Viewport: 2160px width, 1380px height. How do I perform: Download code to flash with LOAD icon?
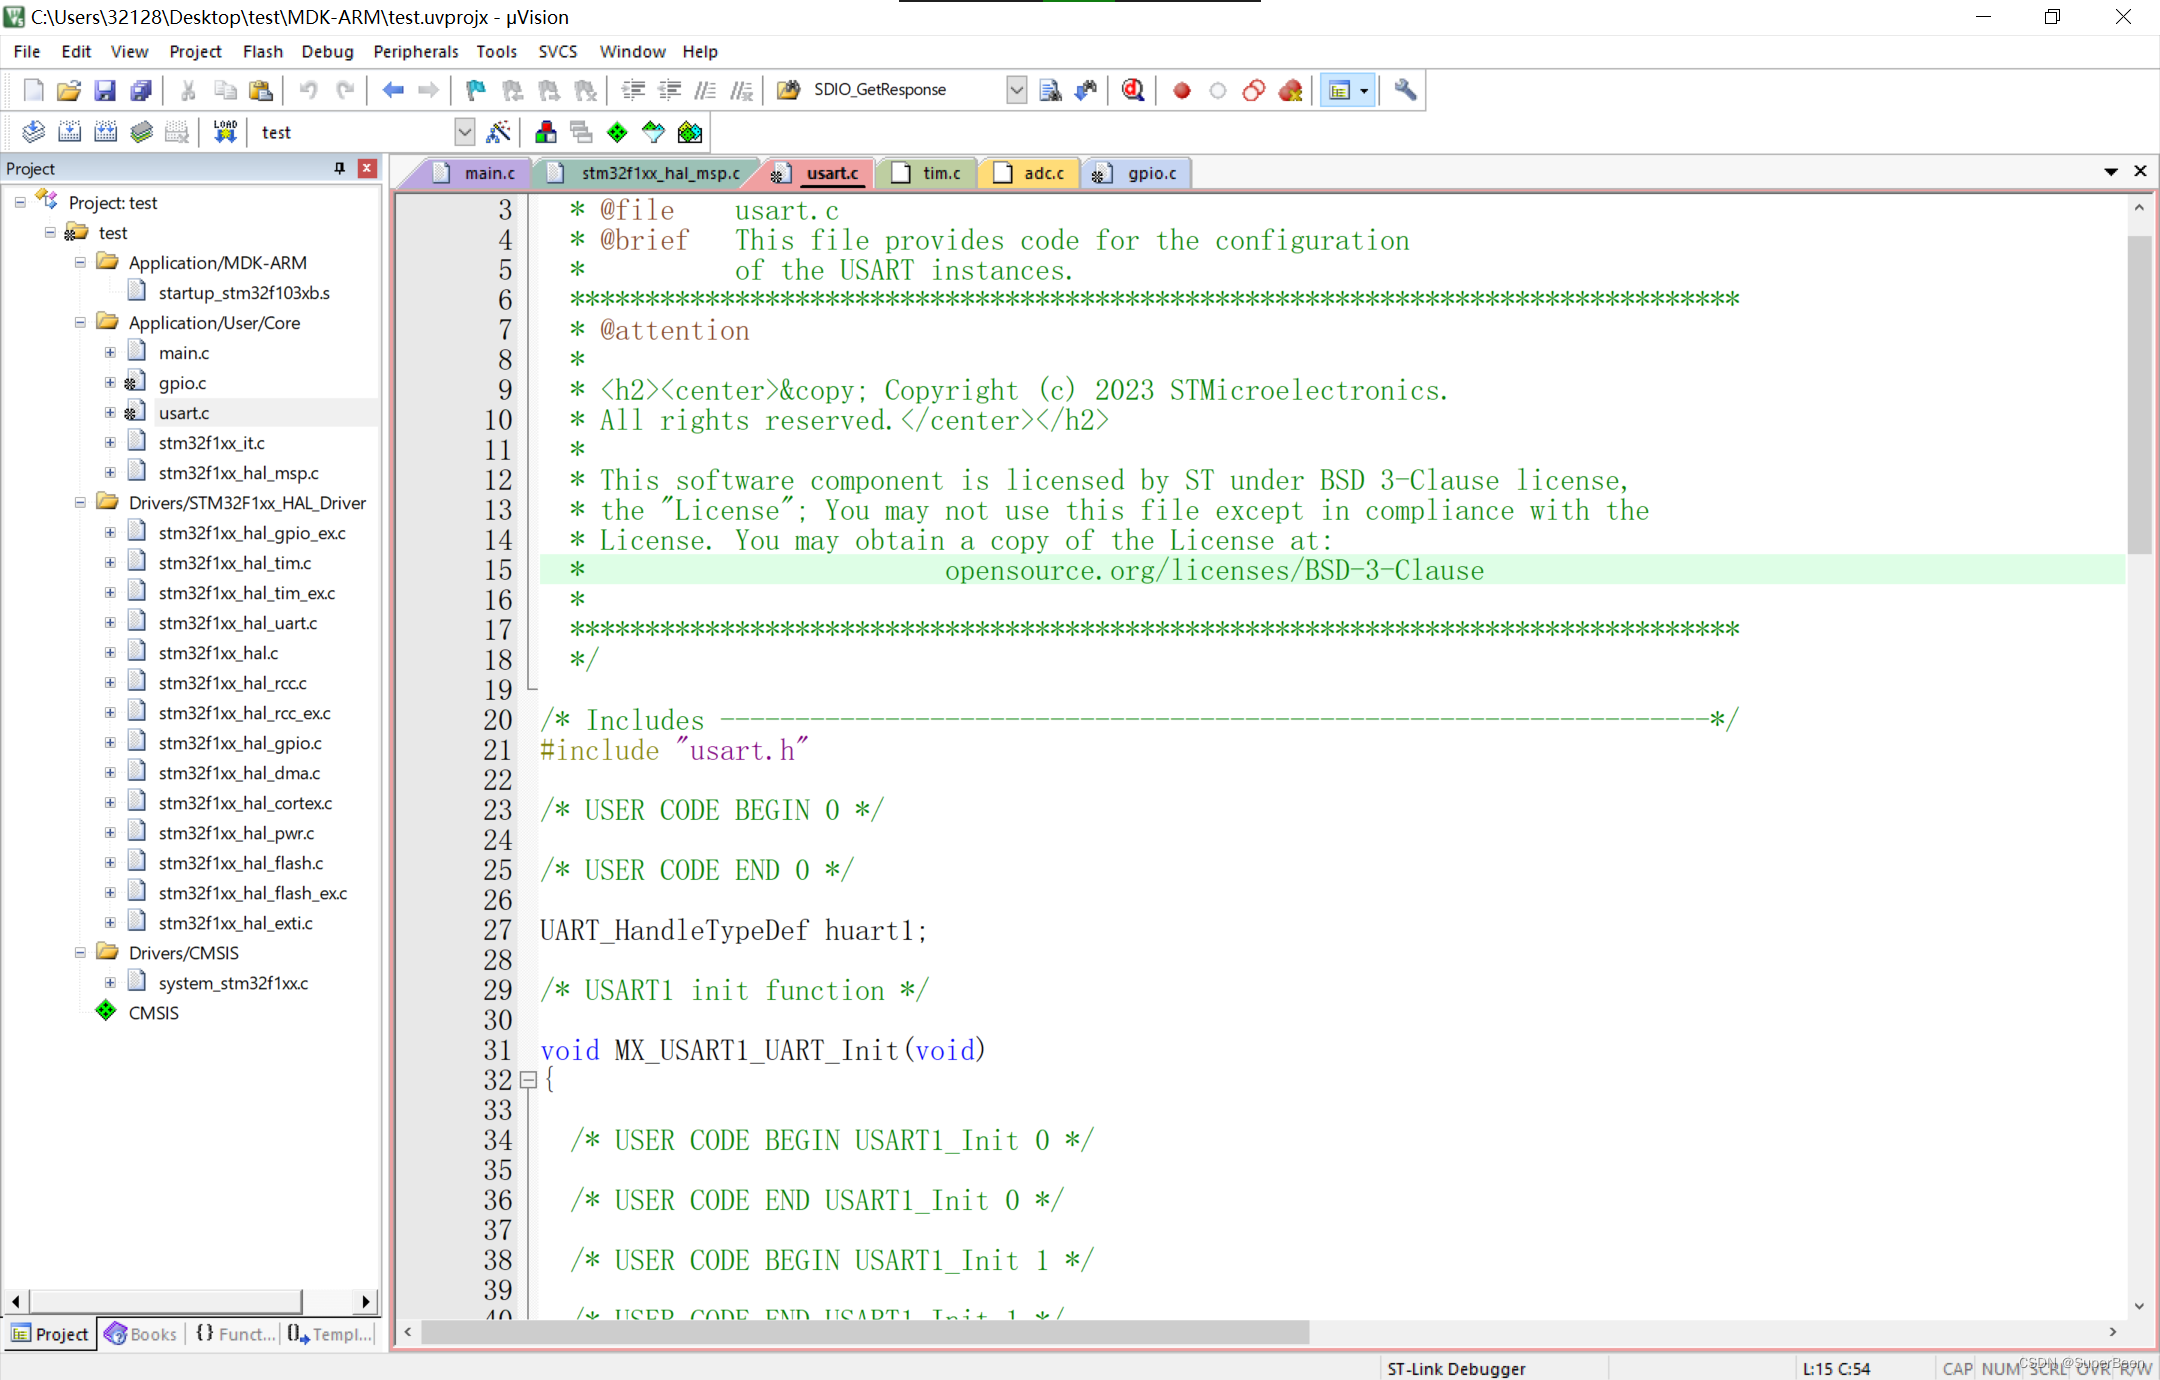225,132
